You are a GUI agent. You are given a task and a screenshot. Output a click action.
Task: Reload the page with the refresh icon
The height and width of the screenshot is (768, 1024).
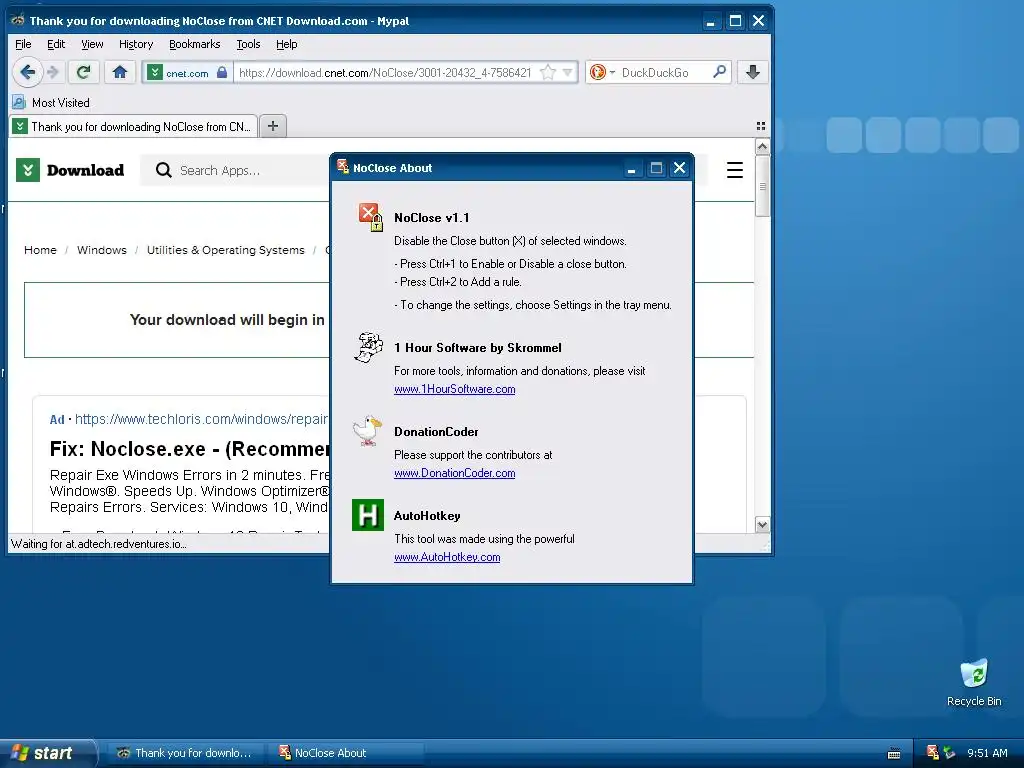[x=83, y=72]
